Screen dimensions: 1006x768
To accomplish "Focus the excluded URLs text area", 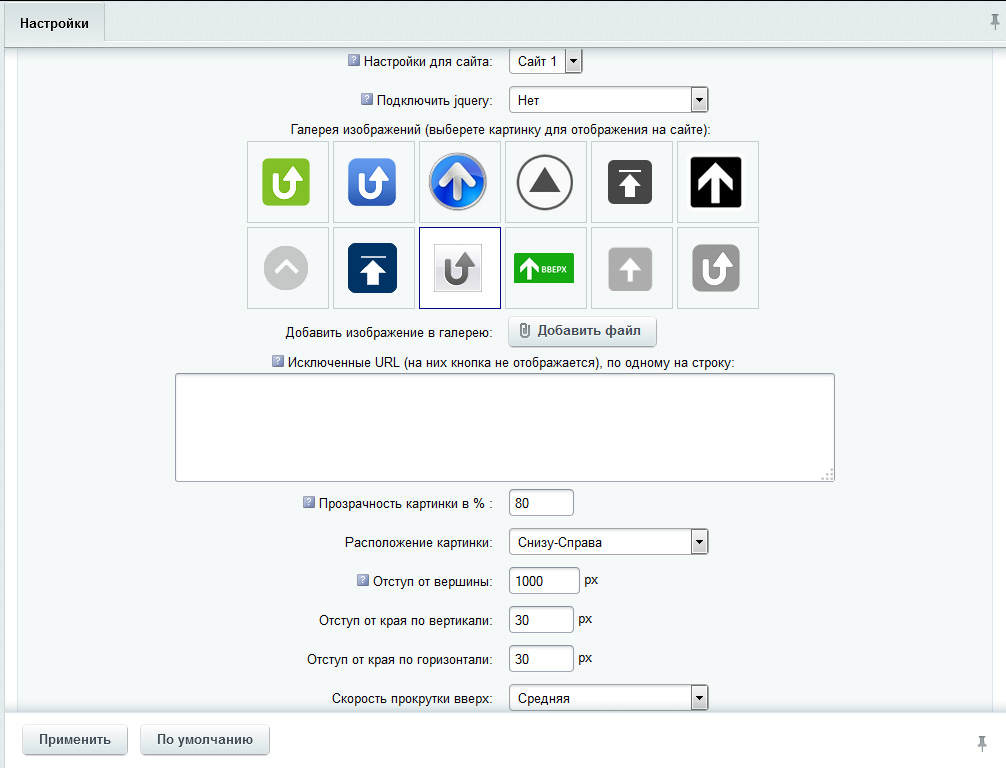I will [x=505, y=427].
